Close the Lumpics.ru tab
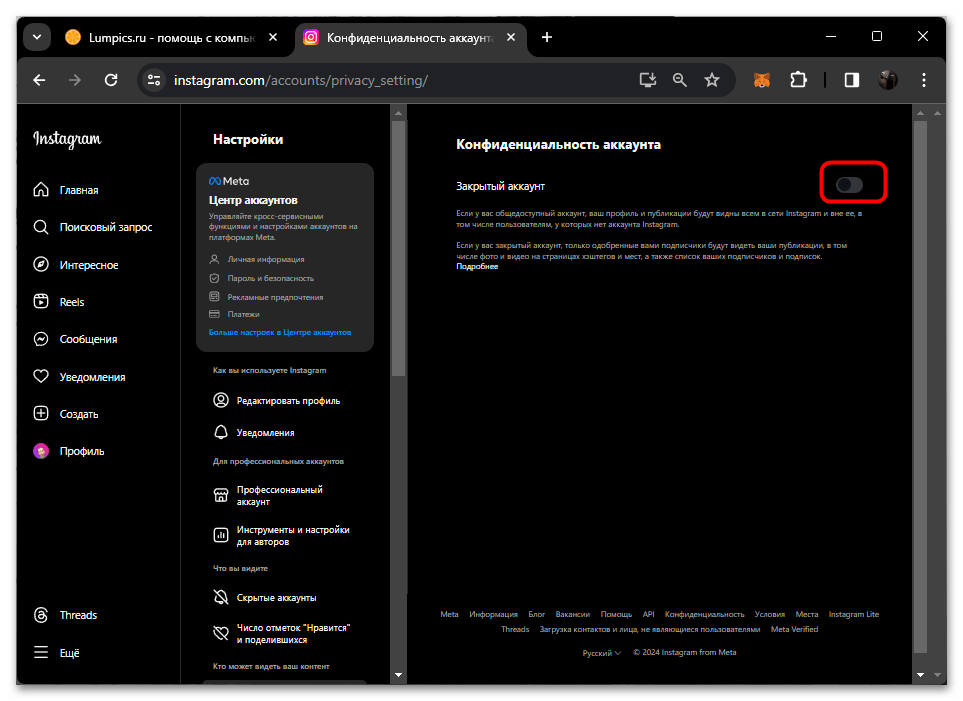The height and width of the screenshot is (701, 963). [273, 37]
